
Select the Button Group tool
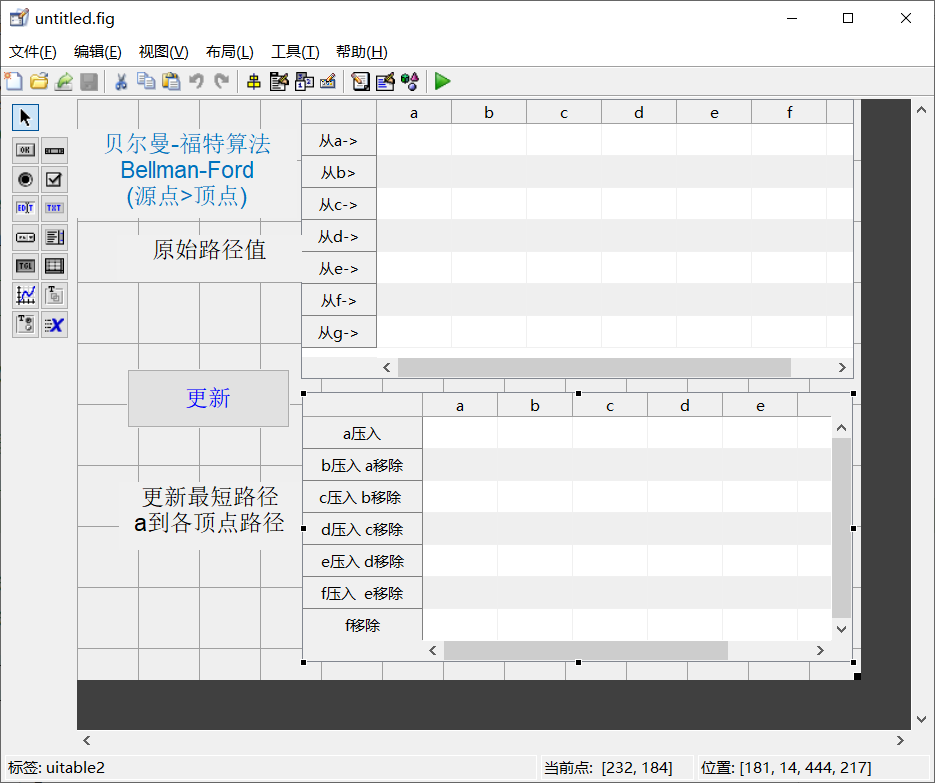(24, 324)
